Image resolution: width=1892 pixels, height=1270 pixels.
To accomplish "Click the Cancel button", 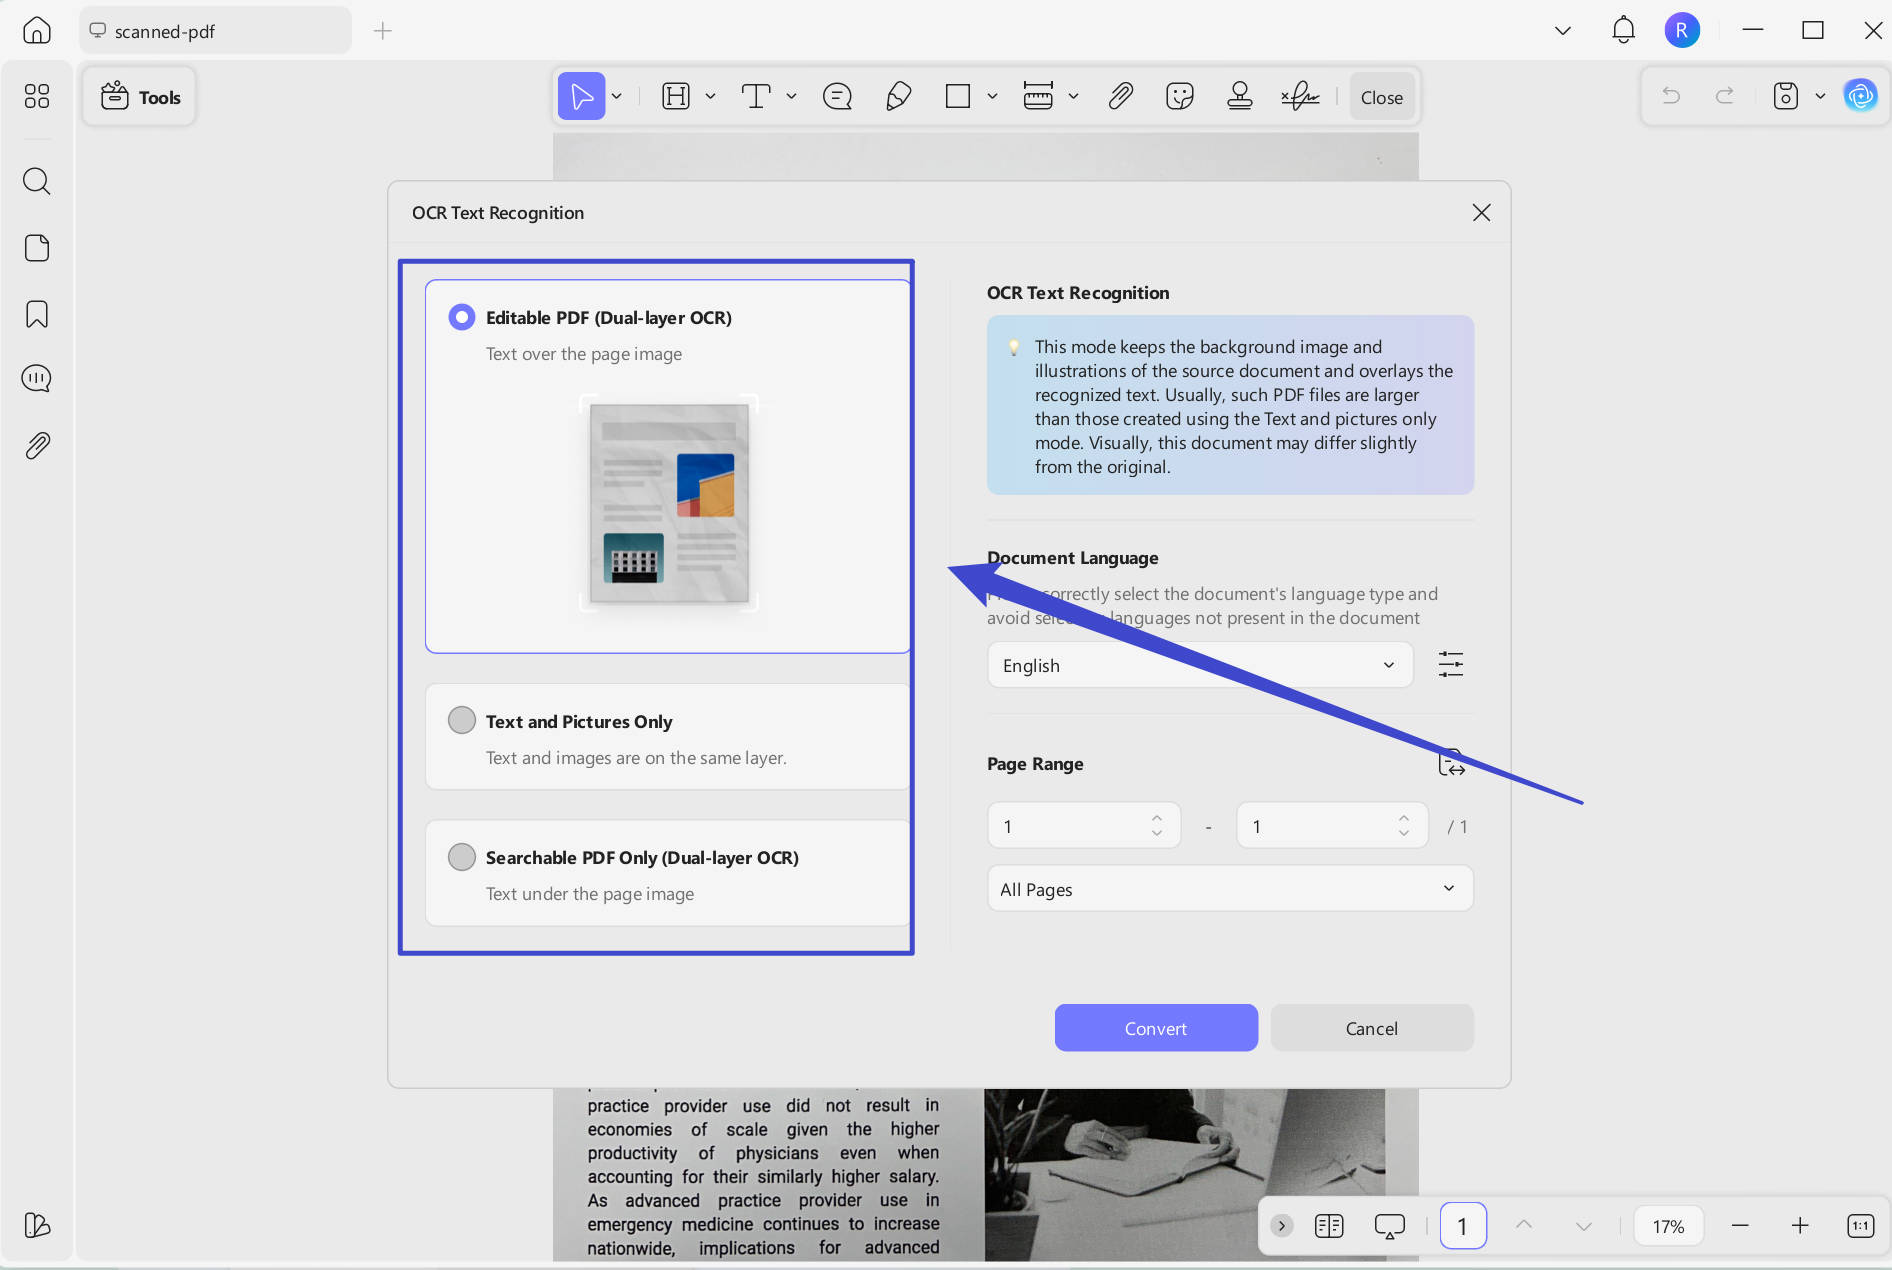I will [x=1372, y=1028].
